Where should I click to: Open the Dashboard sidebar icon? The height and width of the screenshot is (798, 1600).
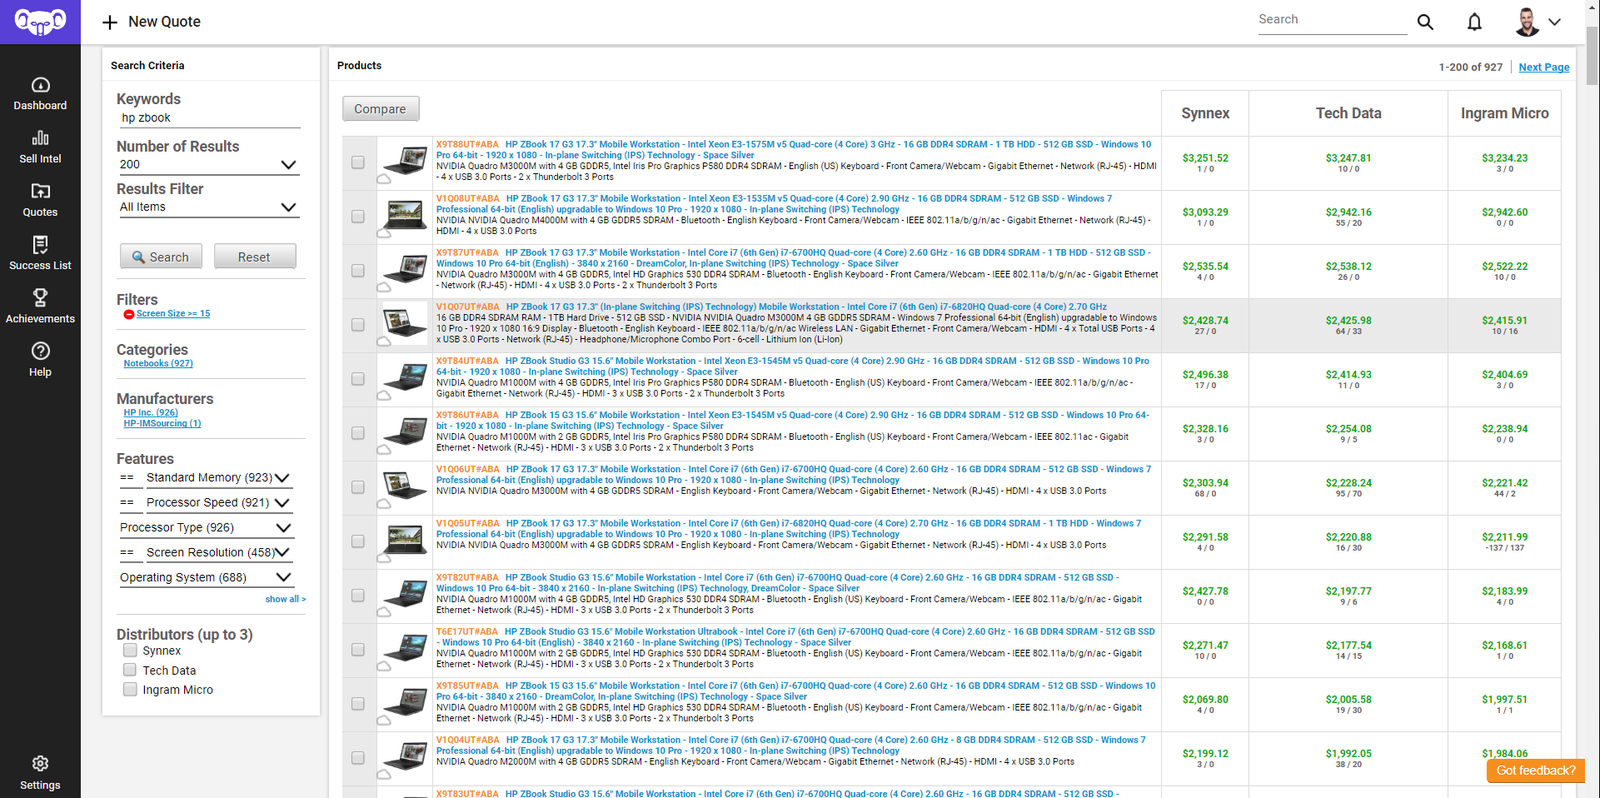click(40, 85)
